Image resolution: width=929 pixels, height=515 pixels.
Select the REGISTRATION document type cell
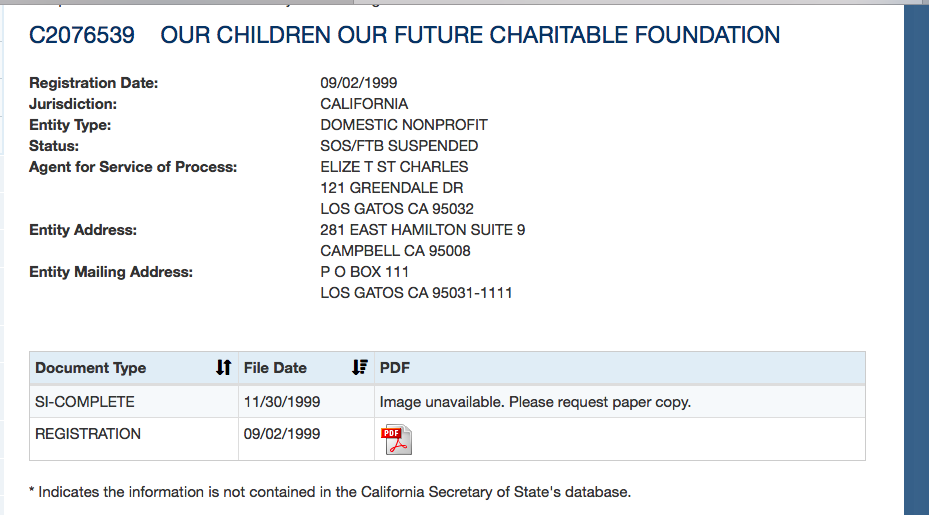click(88, 434)
